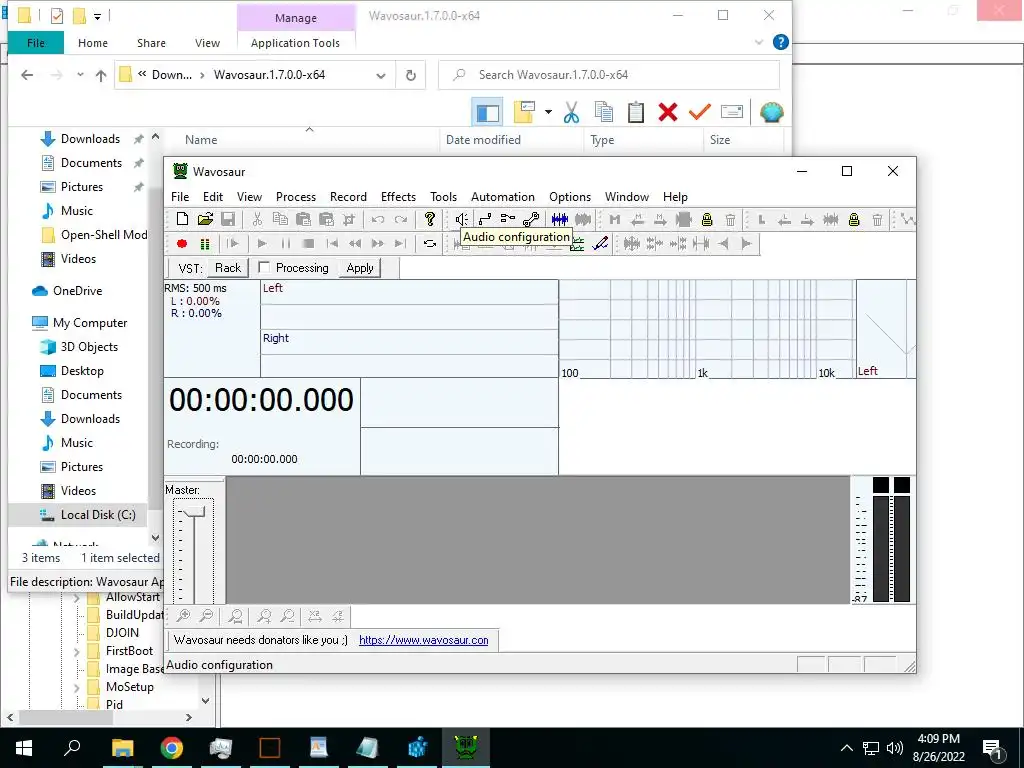Click the Master volume slider handle
This screenshot has height=768, width=1024.
(194, 512)
